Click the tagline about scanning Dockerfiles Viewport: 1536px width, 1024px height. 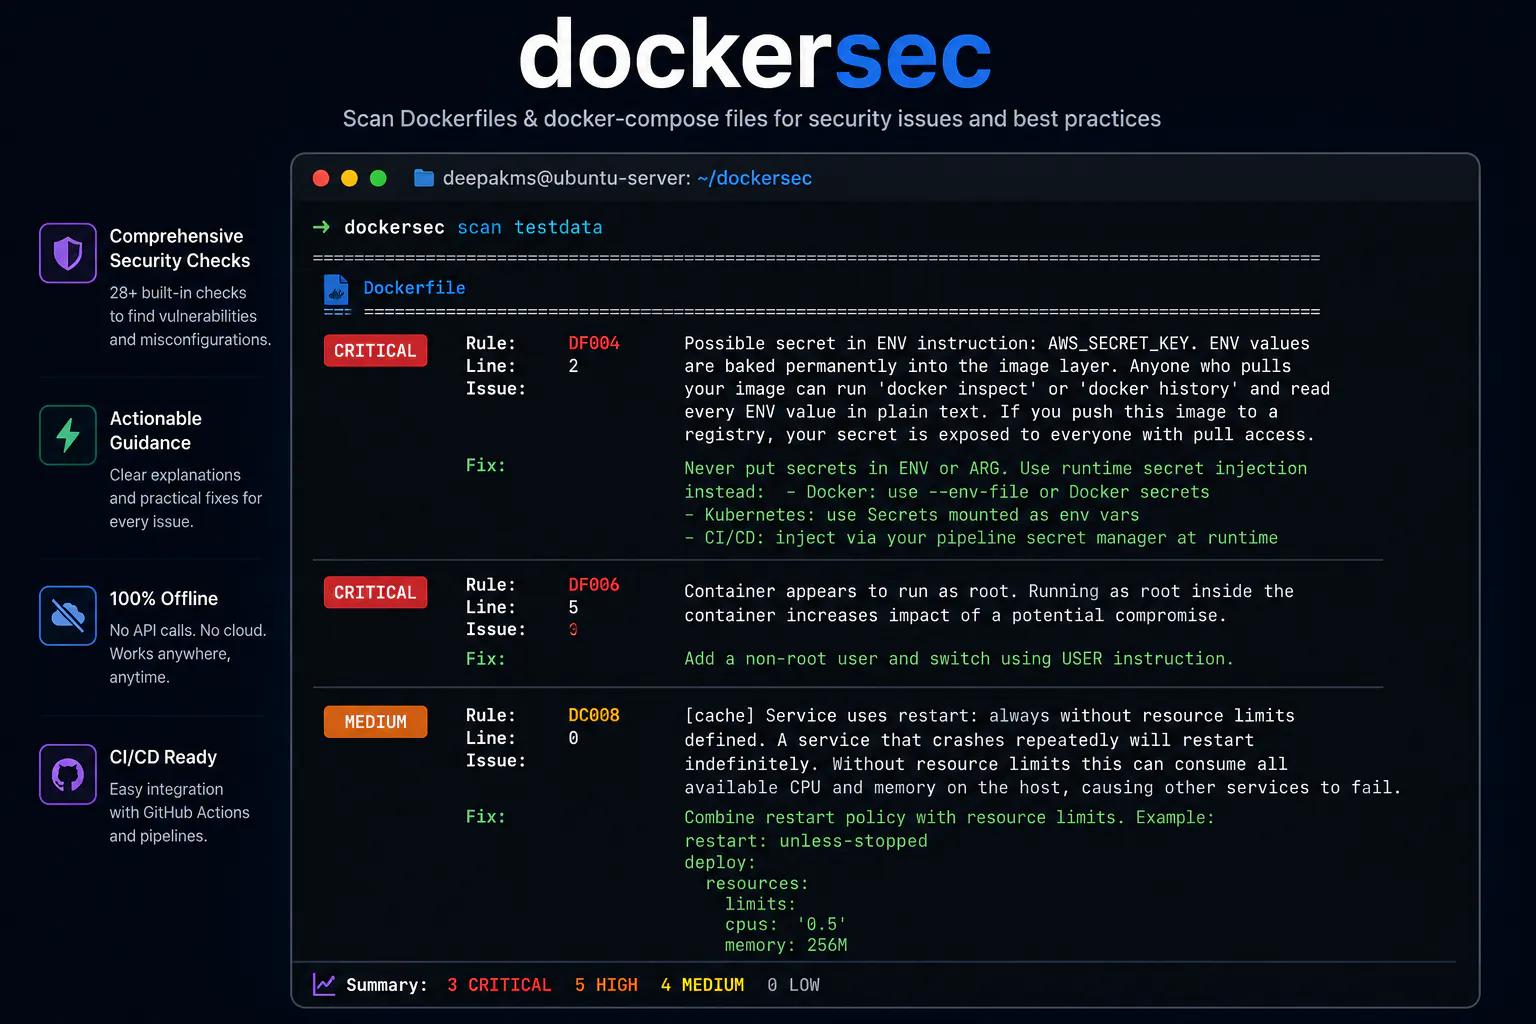[x=752, y=119]
